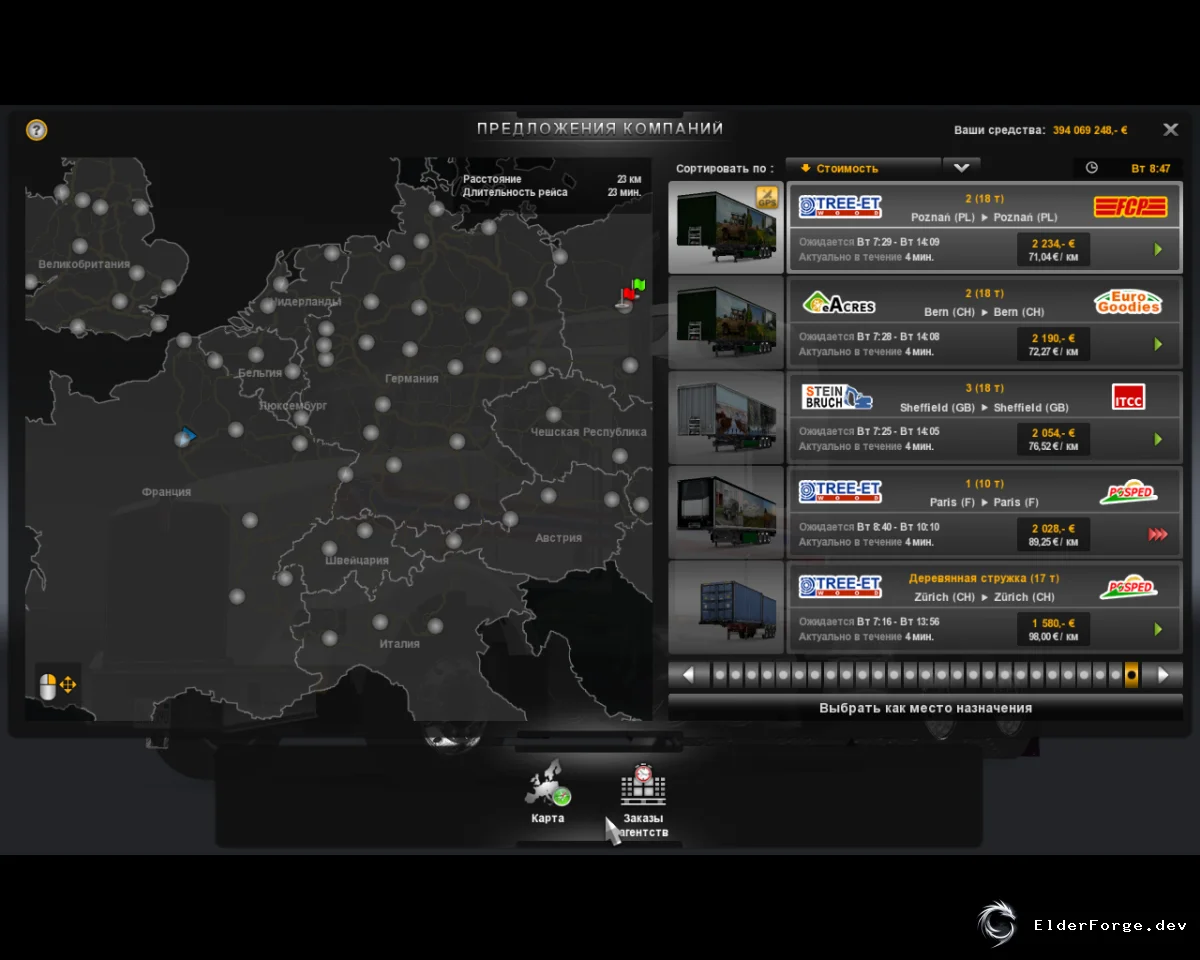The image size is (1200, 960).
Task: Select the Acres Bern job offer
Action: pyautogui.click(x=985, y=323)
